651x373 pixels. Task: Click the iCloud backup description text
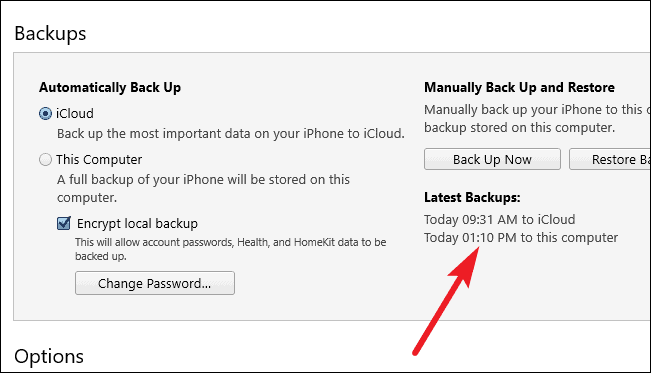point(230,134)
